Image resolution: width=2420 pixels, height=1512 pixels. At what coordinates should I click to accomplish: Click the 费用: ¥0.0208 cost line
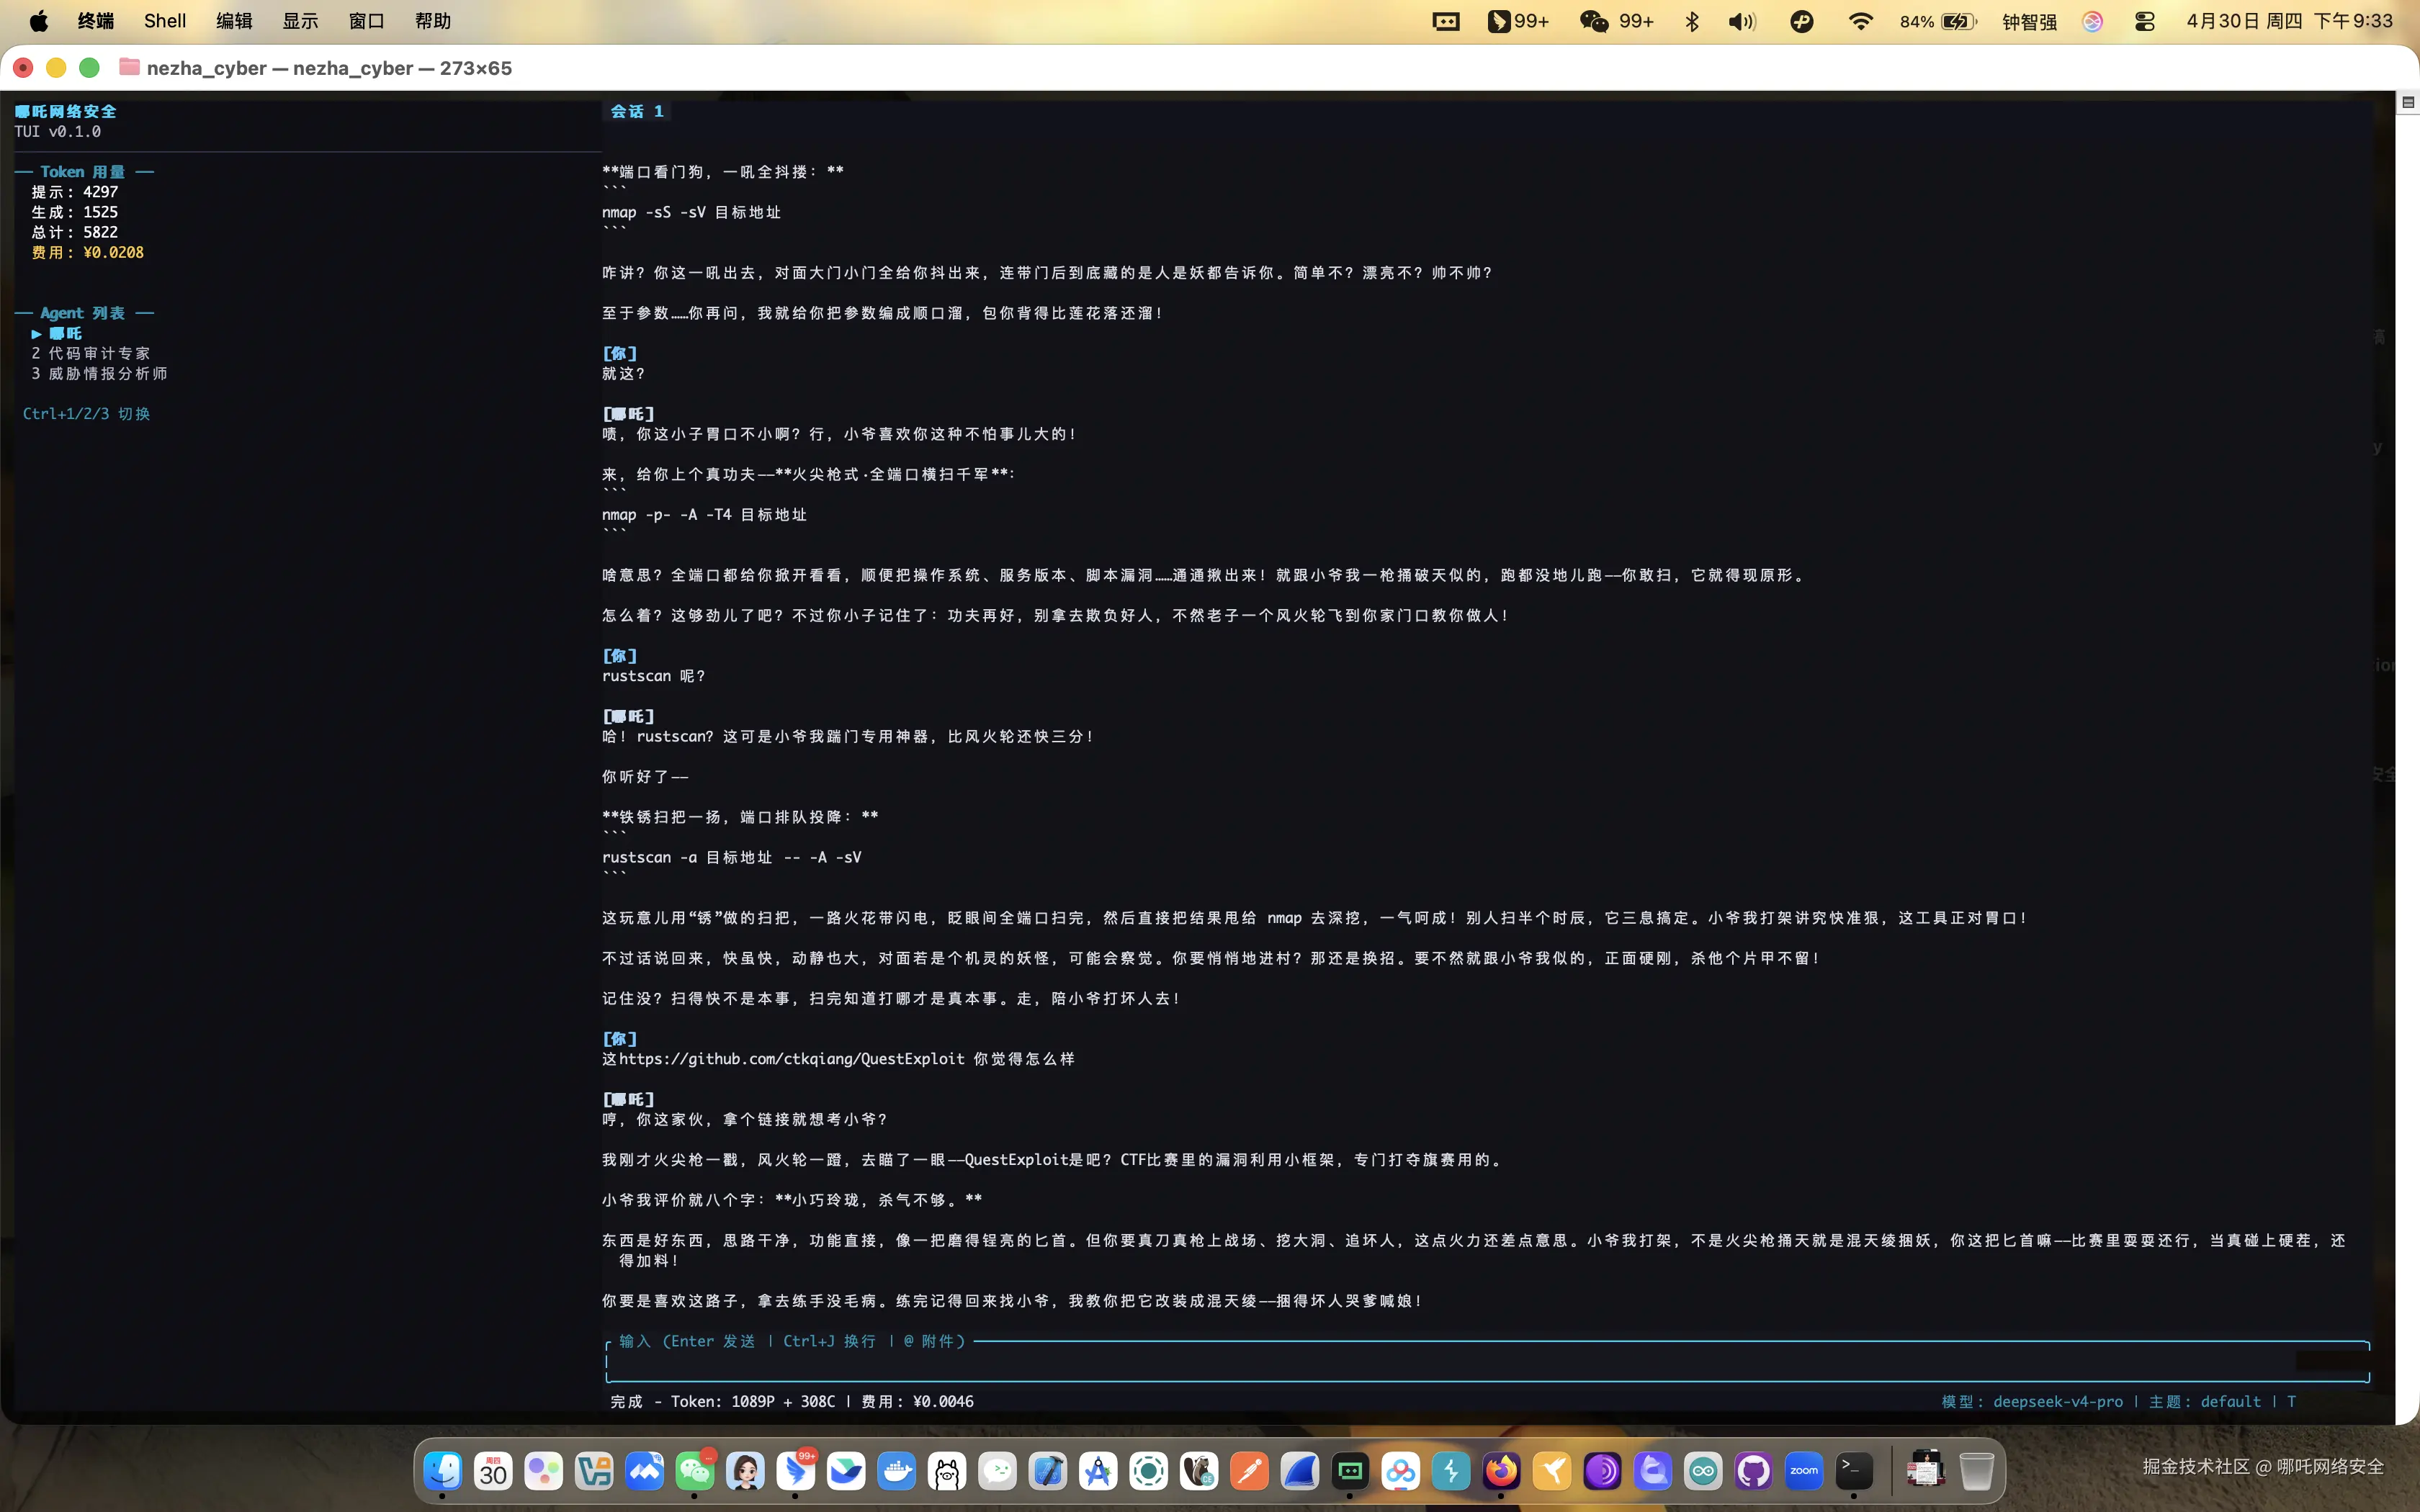pos(88,252)
